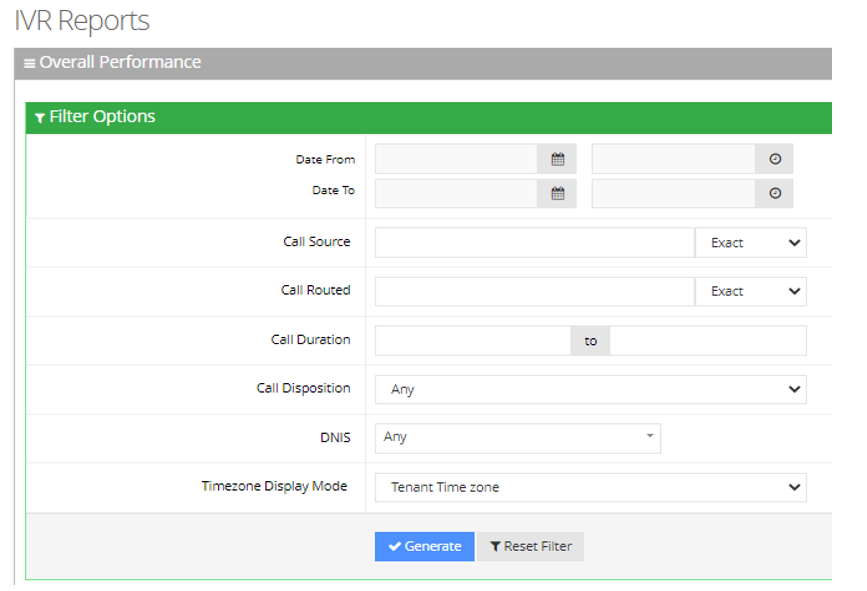This screenshot has width=867, height=591.
Task: Click the Date From date input field
Action: click(456, 159)
